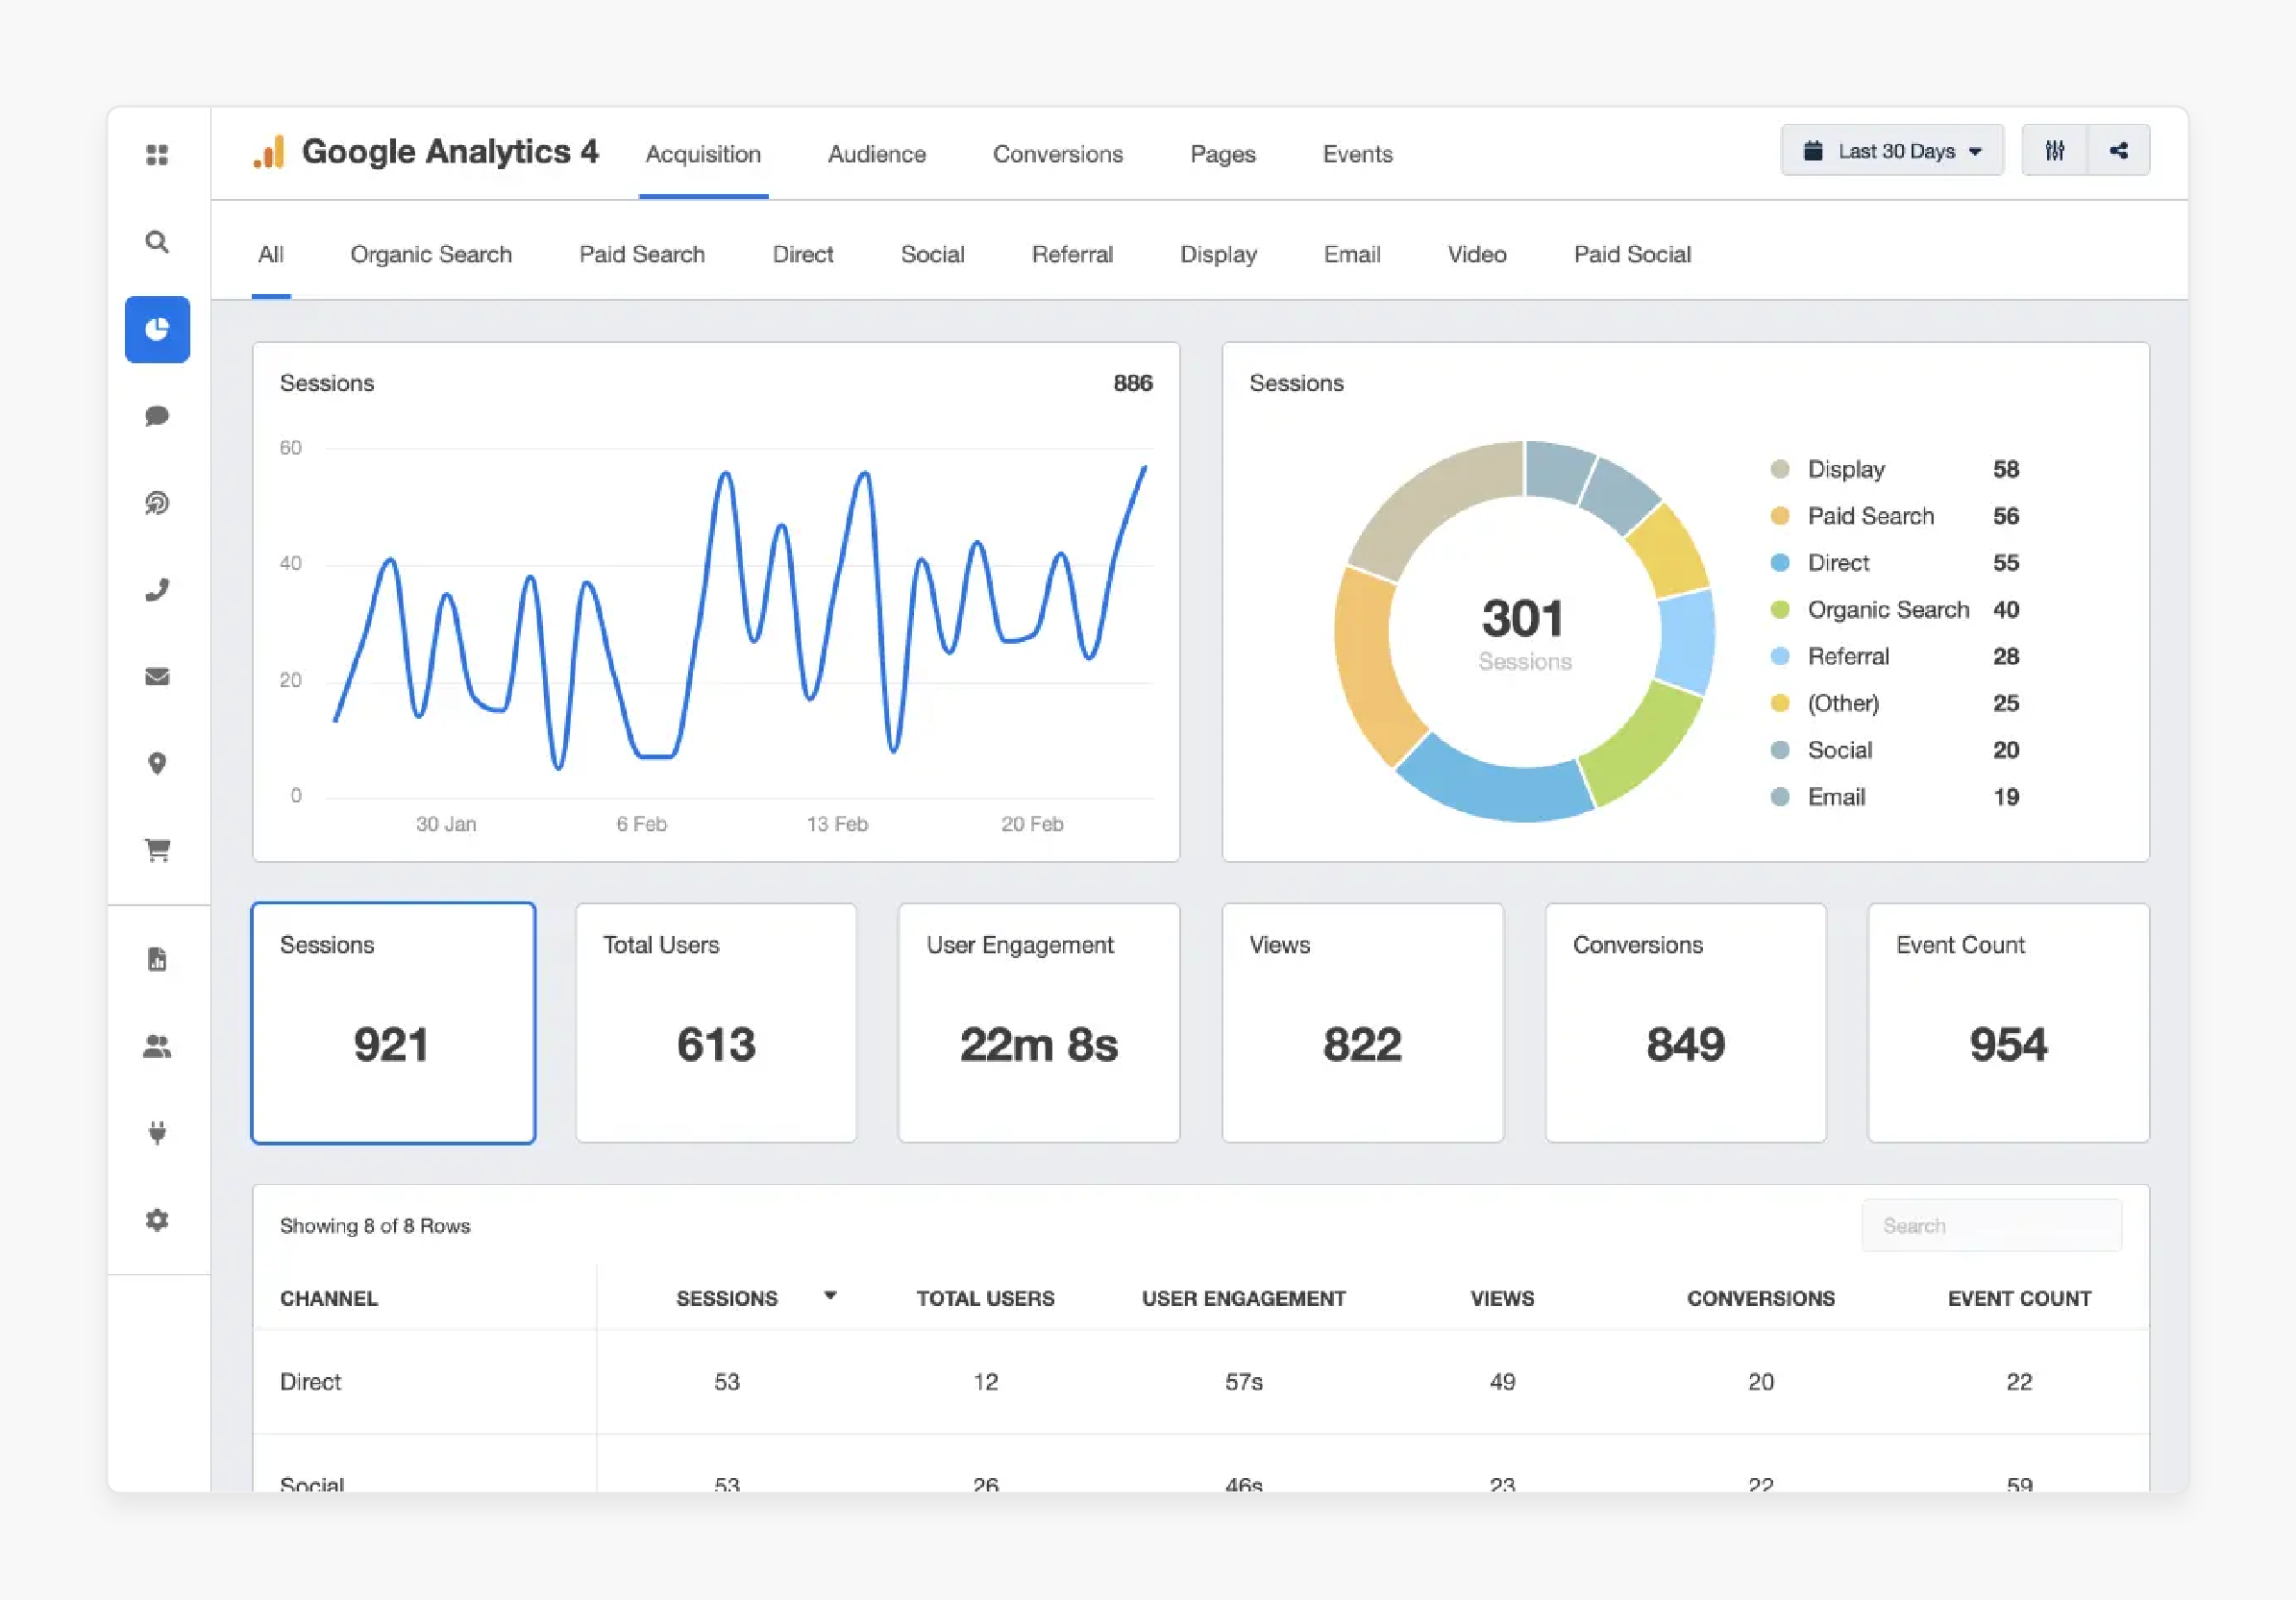Open the users group sidebar icon
This screenshot has width=2296, height=1601.
pyautogui.click(x=157, y=1047)
